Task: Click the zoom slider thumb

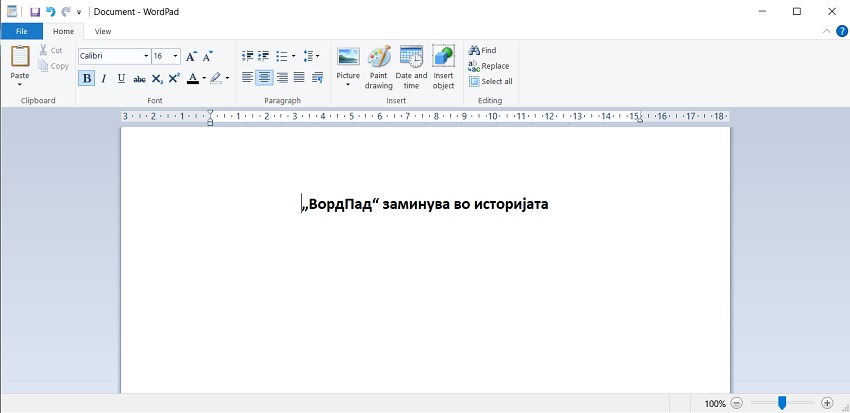Action: tap(782, 403)
